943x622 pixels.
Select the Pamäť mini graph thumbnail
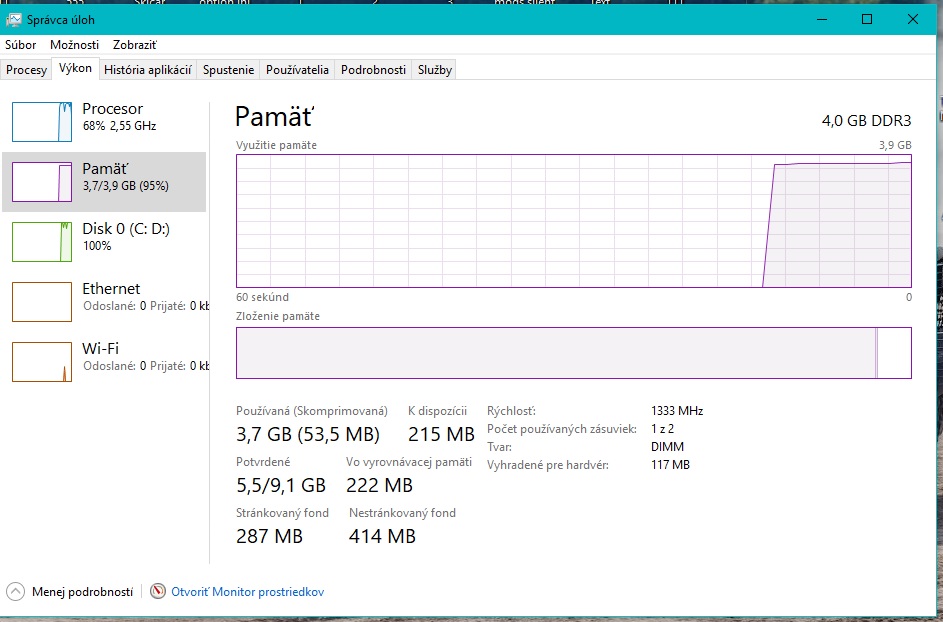click(x=42, y=182)
